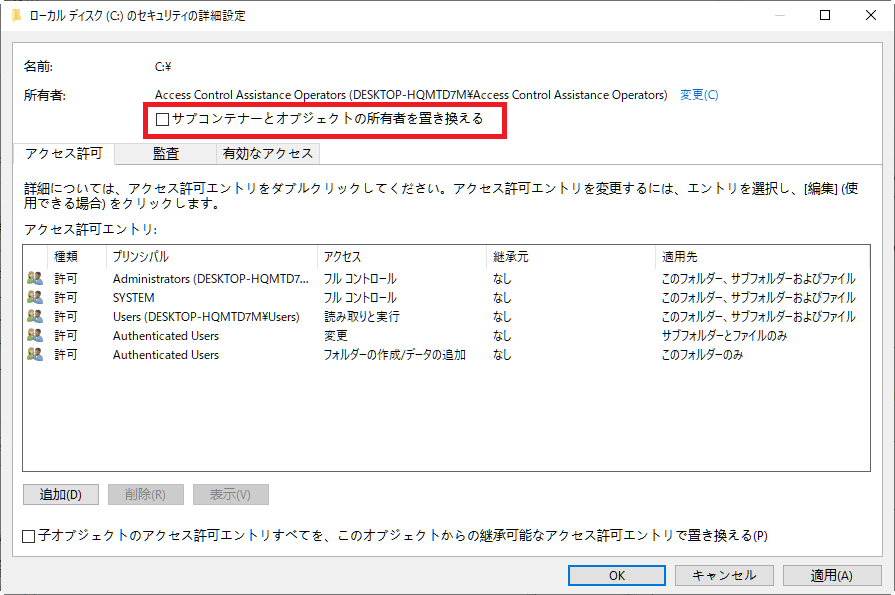
Task: Open the 有効なアクセス tab
Action: (268, 154)
